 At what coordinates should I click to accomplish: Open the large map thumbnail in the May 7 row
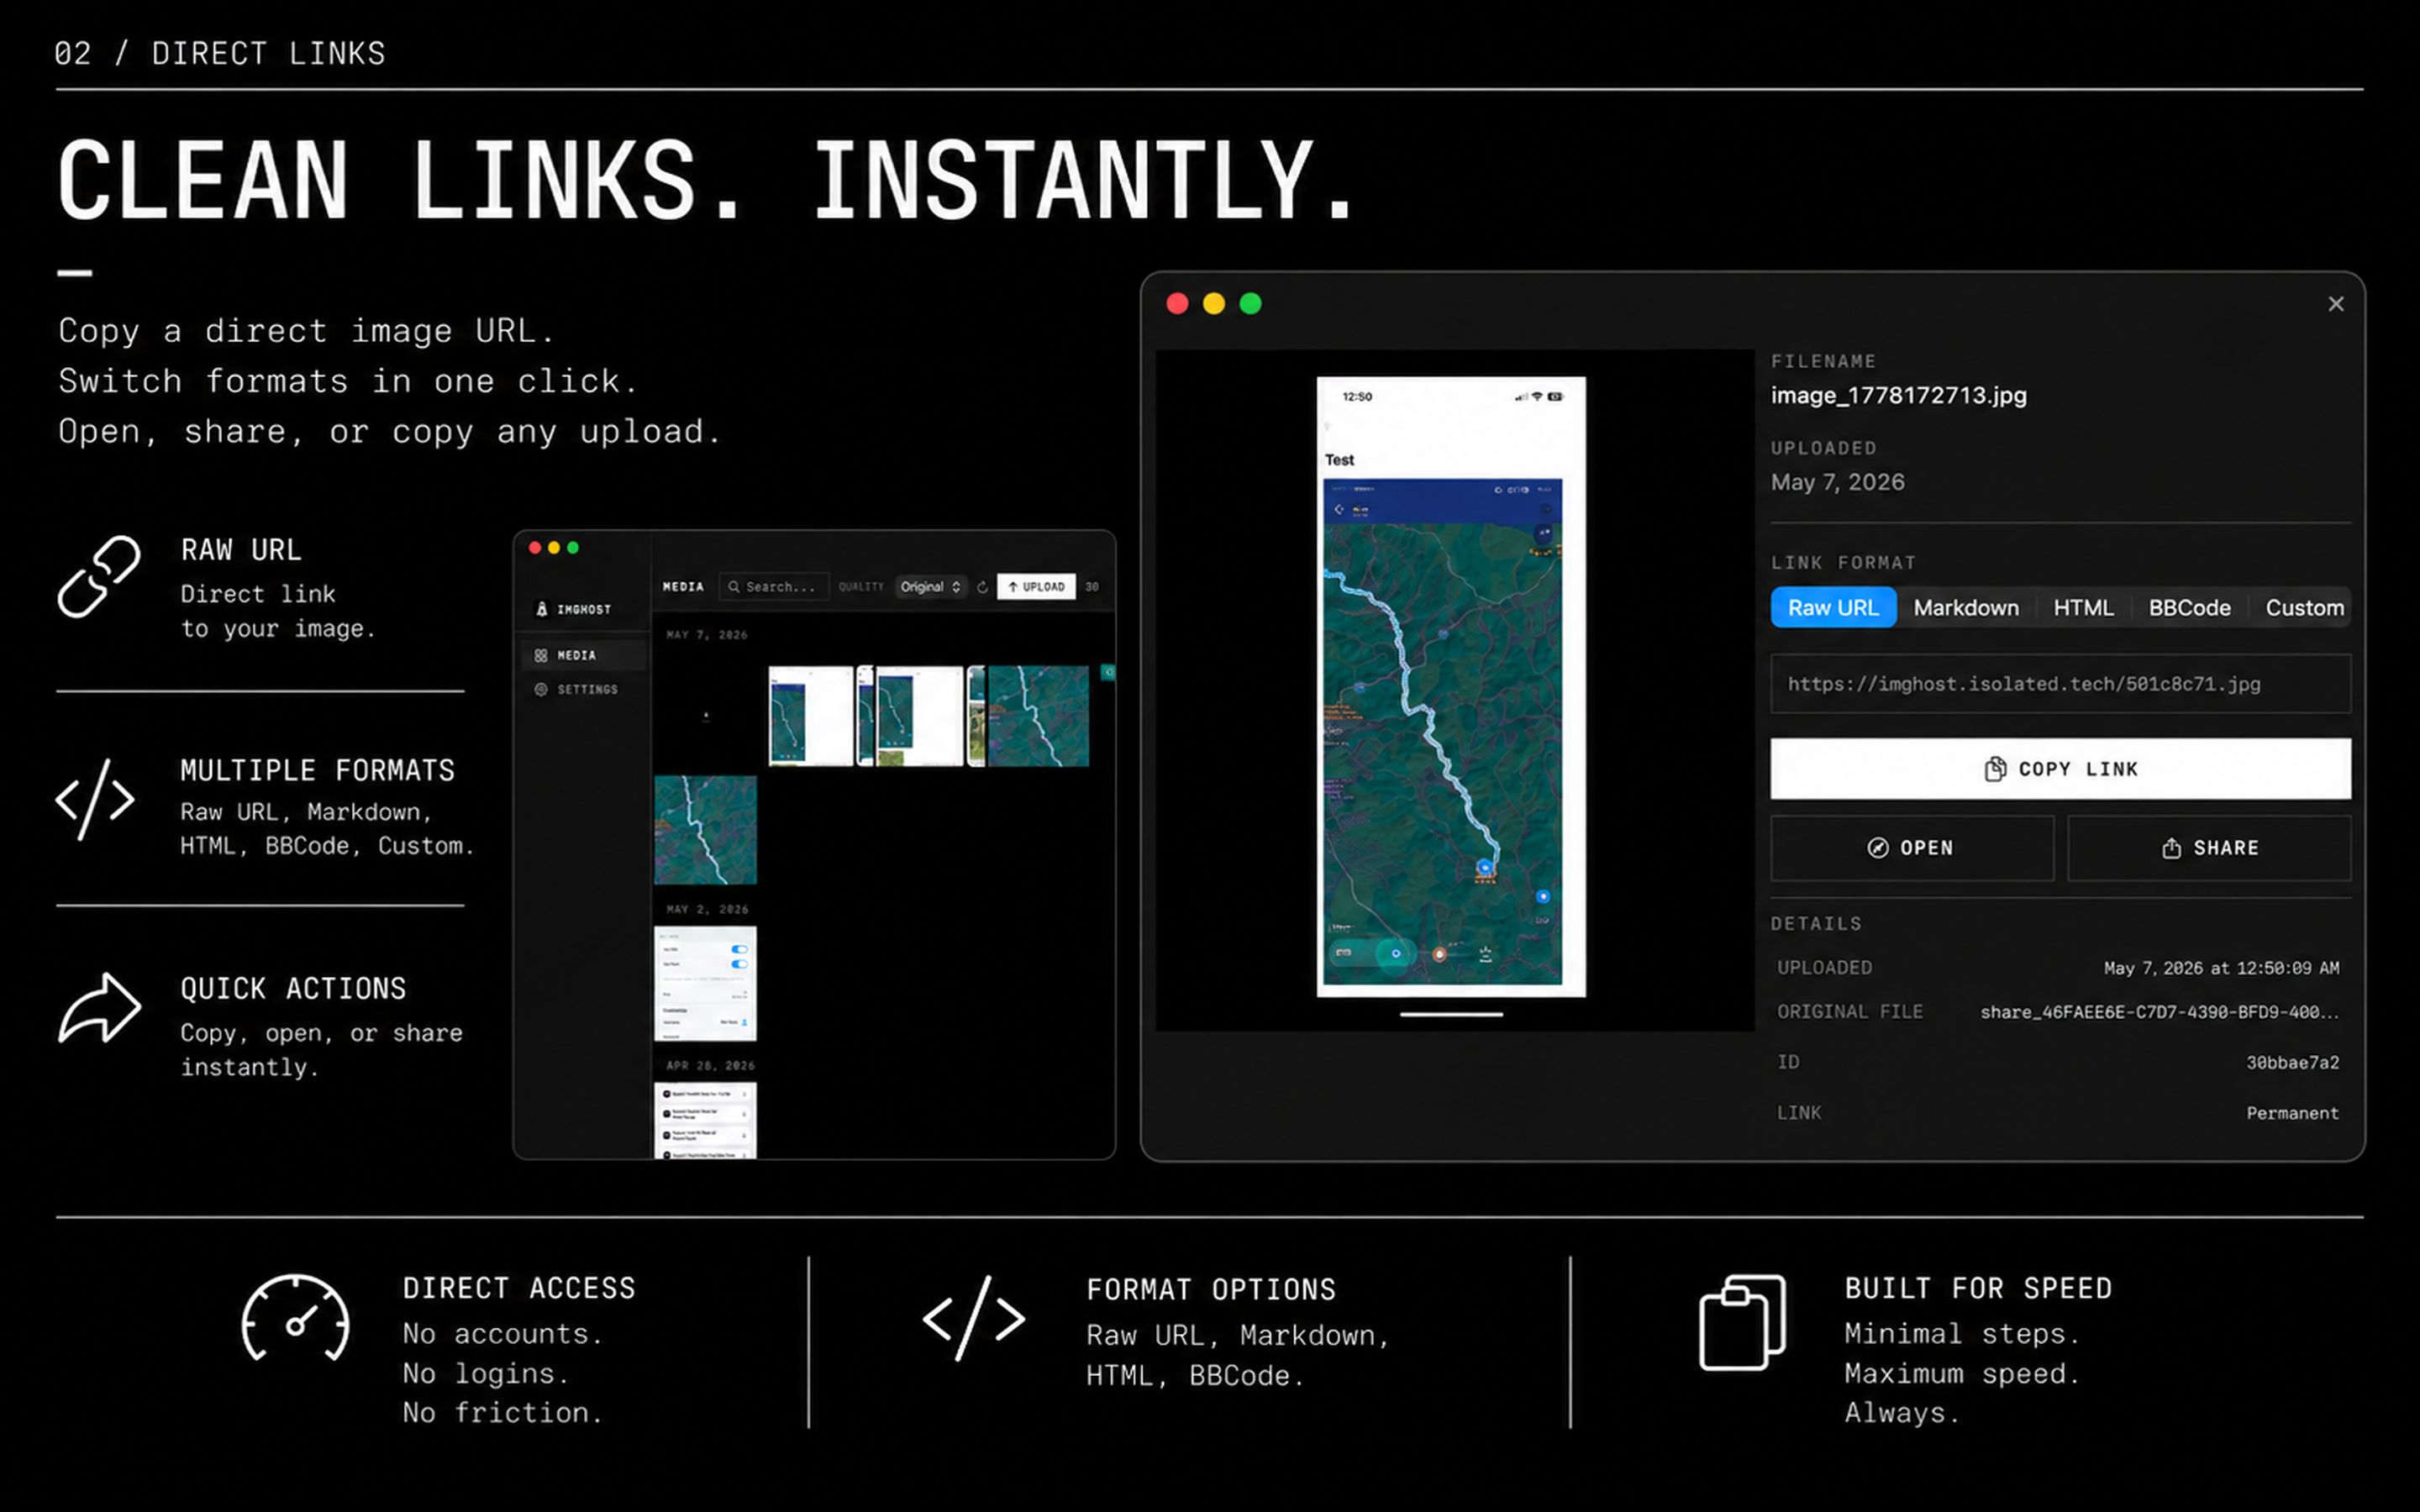click(x=1038, y=716)
